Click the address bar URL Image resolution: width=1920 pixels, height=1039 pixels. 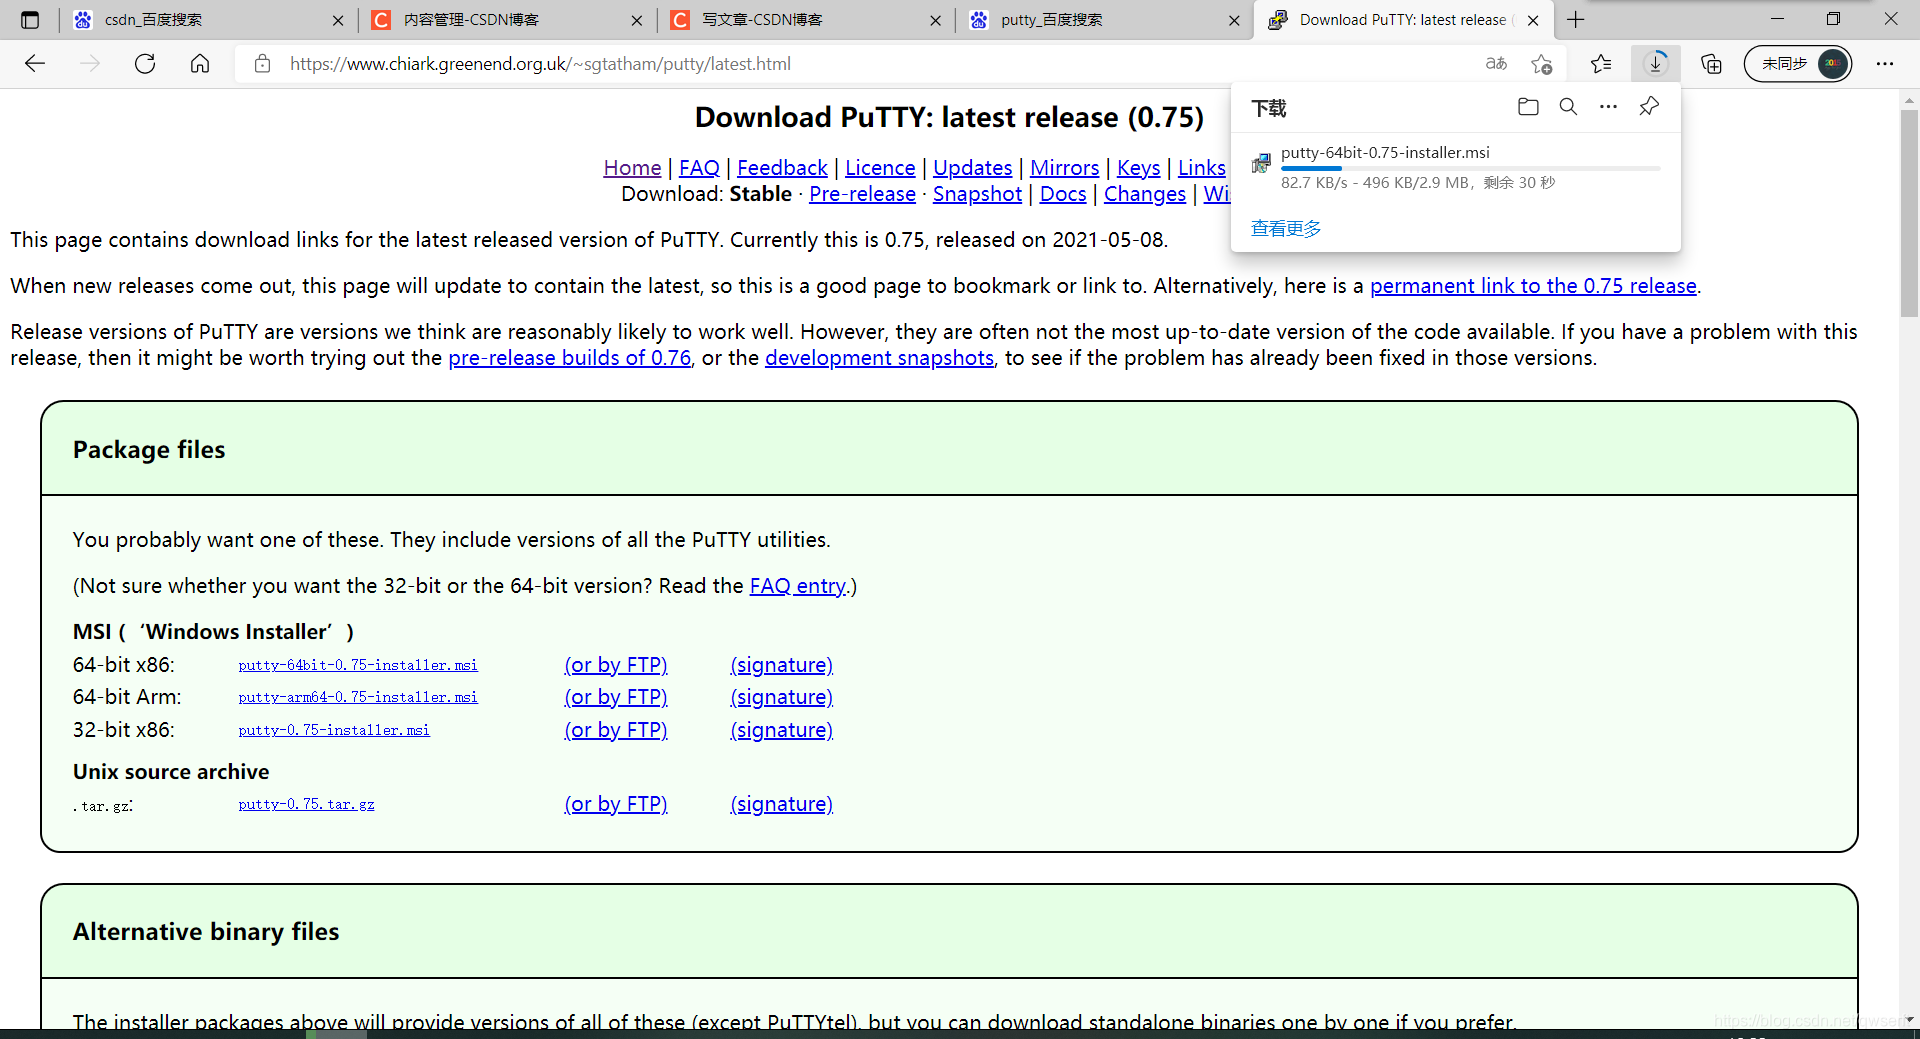point(540,64)
